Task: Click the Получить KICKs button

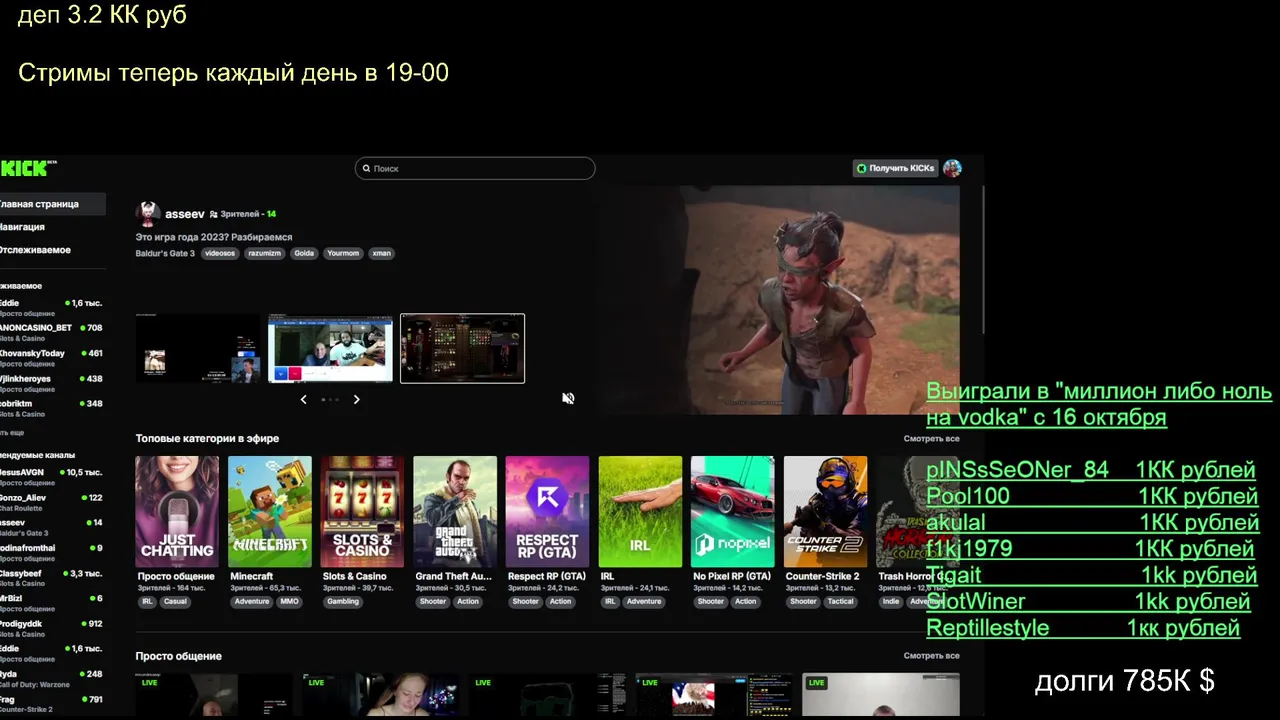Action: pos(896,168)
